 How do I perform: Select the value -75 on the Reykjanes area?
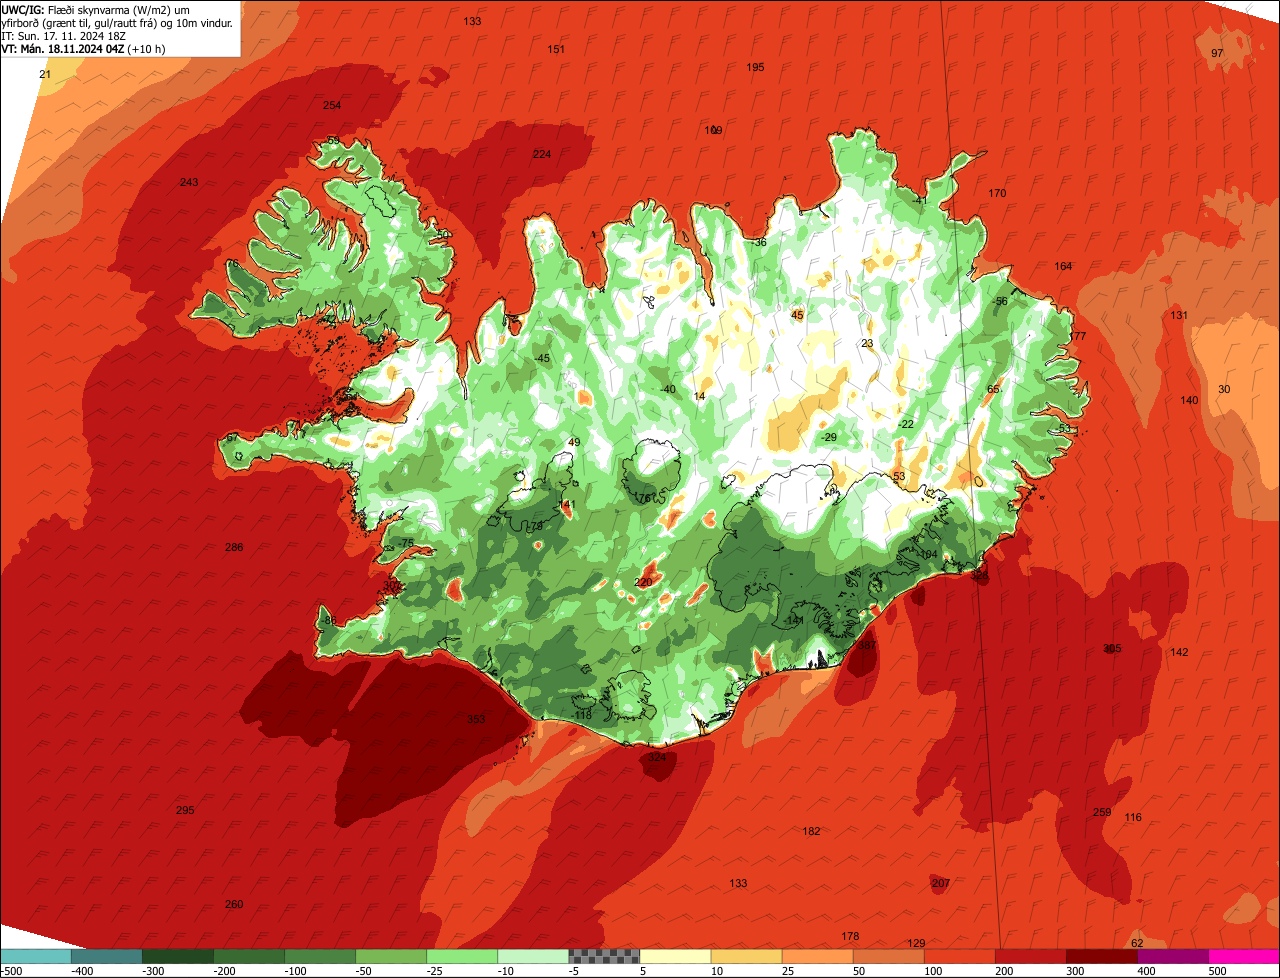(x=405, y=543)
